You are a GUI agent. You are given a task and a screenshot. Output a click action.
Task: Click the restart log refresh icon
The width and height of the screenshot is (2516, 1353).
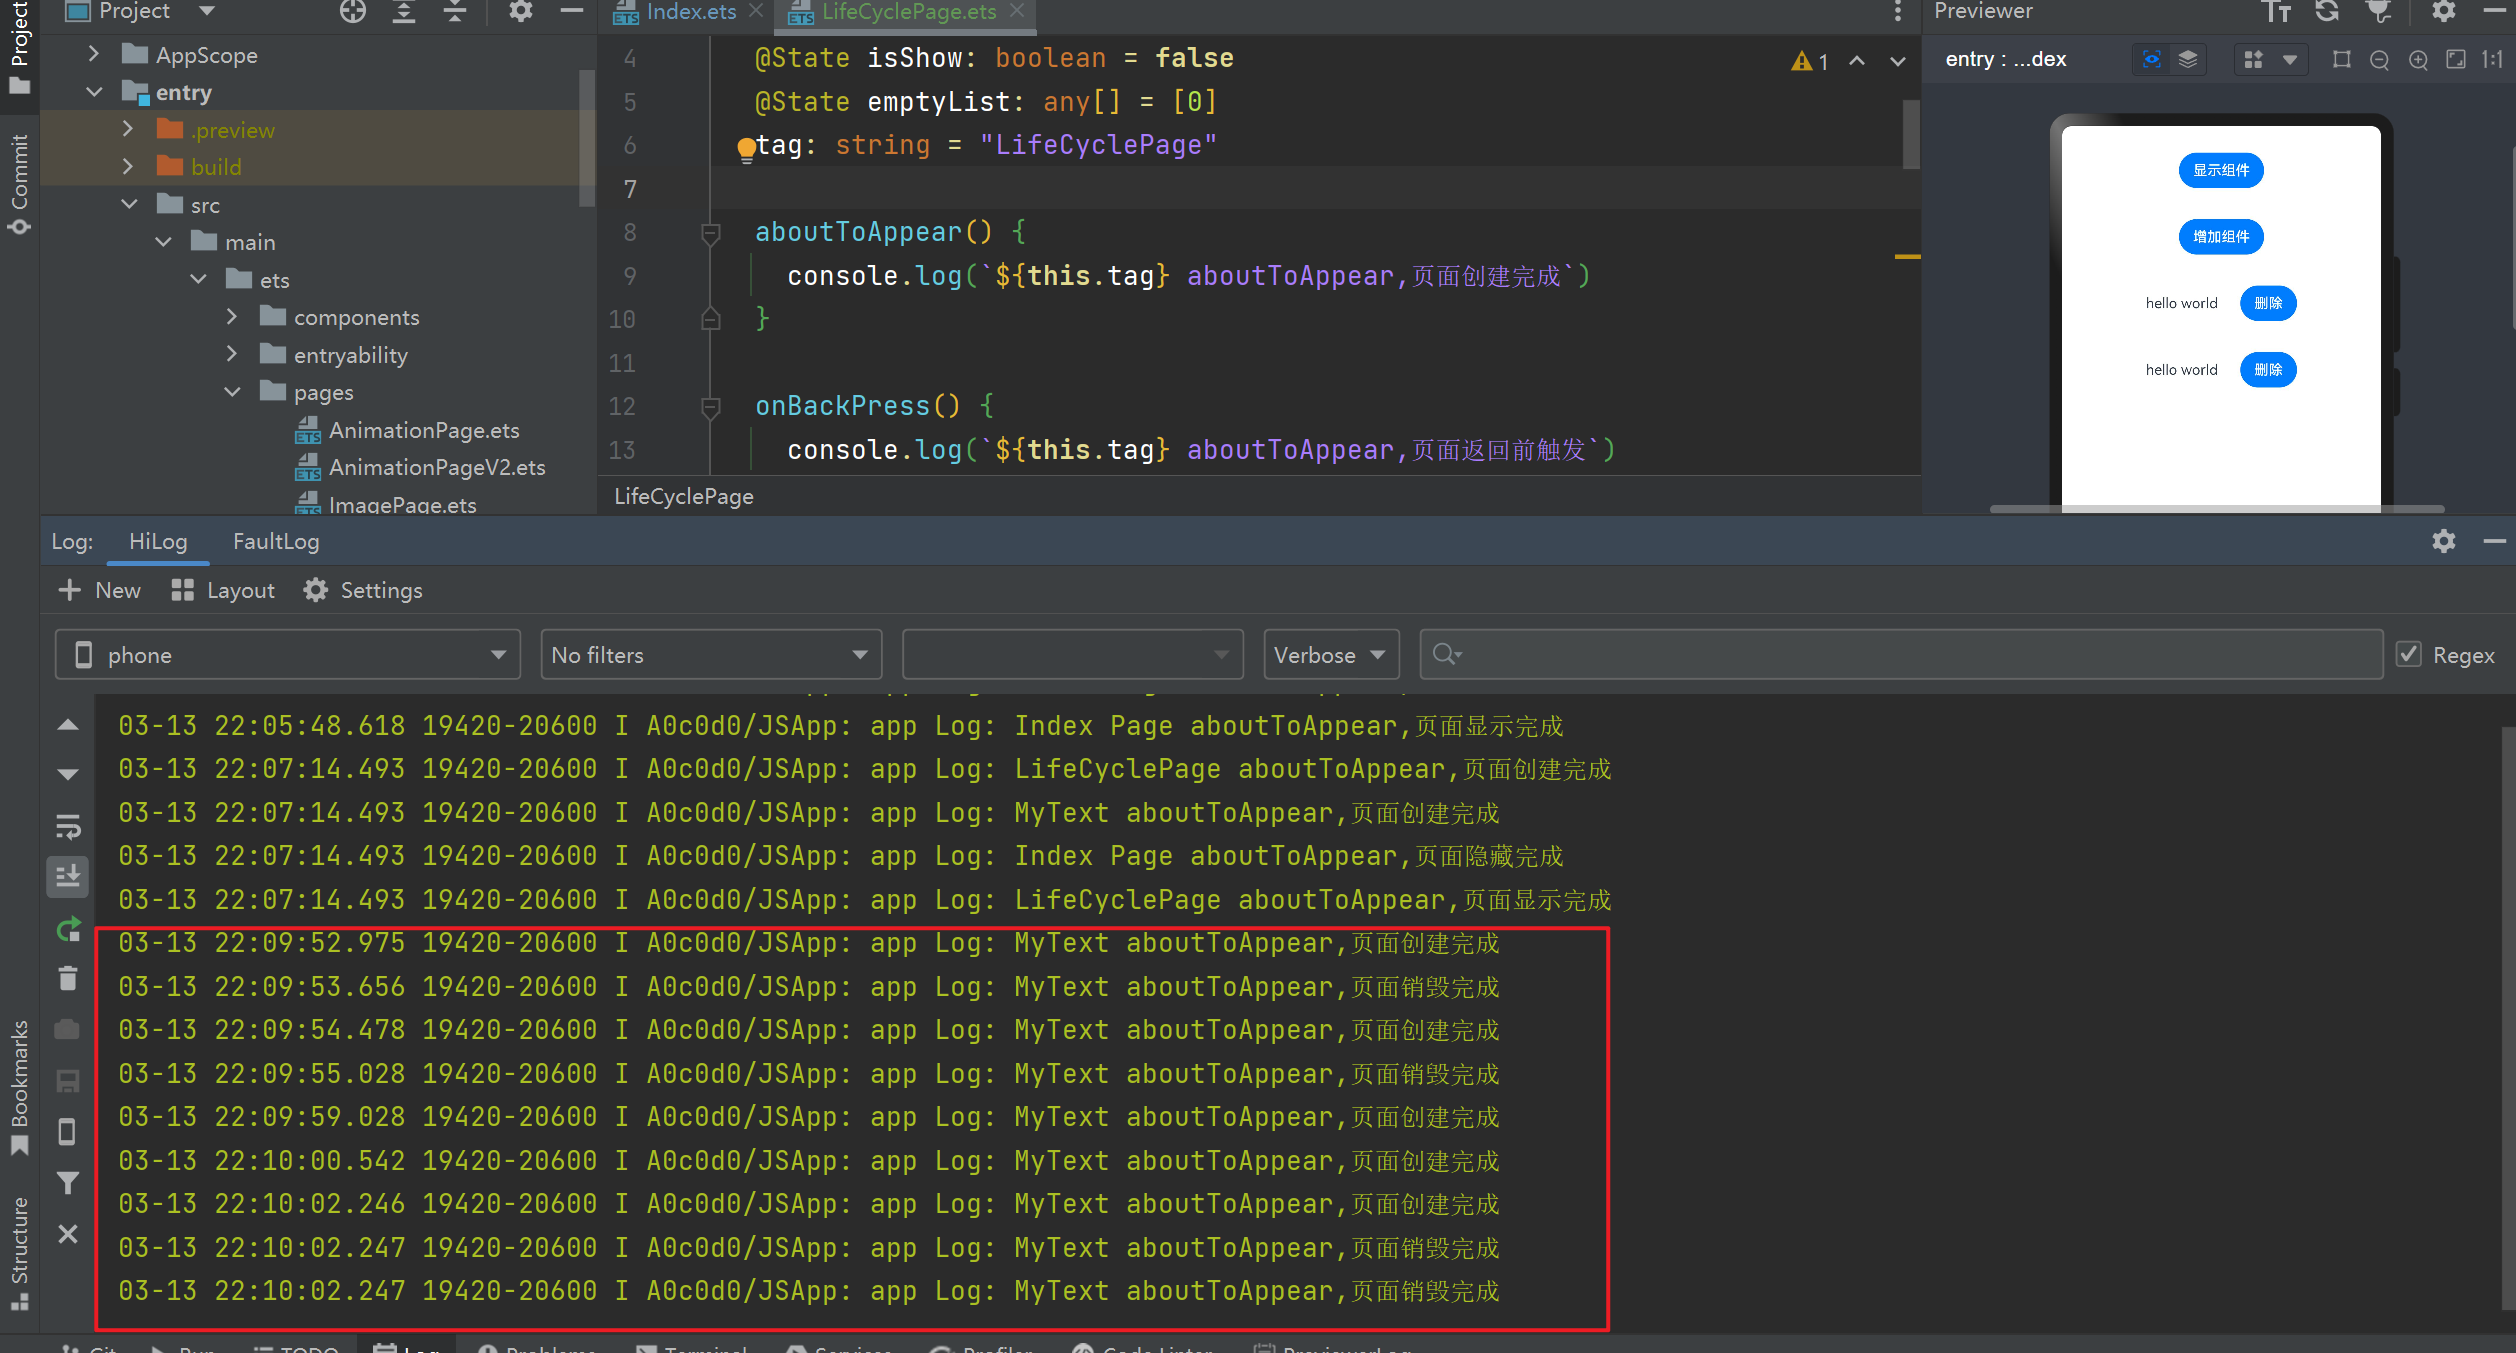(x=68, y=930)
